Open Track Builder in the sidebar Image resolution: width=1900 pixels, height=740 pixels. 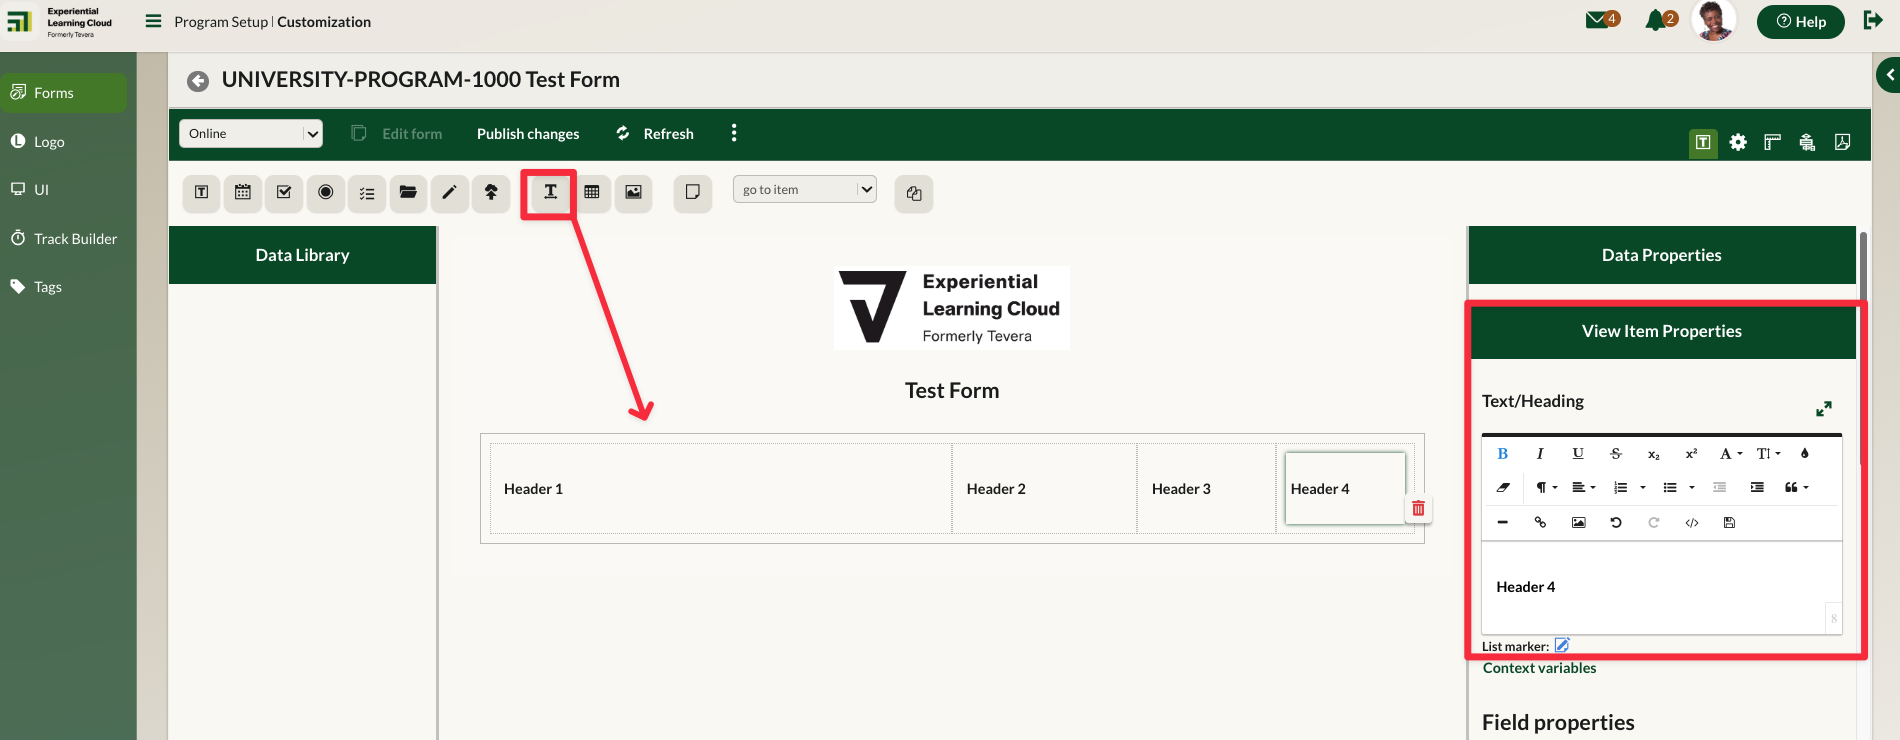pyautogui.click(x=64, y=239)
